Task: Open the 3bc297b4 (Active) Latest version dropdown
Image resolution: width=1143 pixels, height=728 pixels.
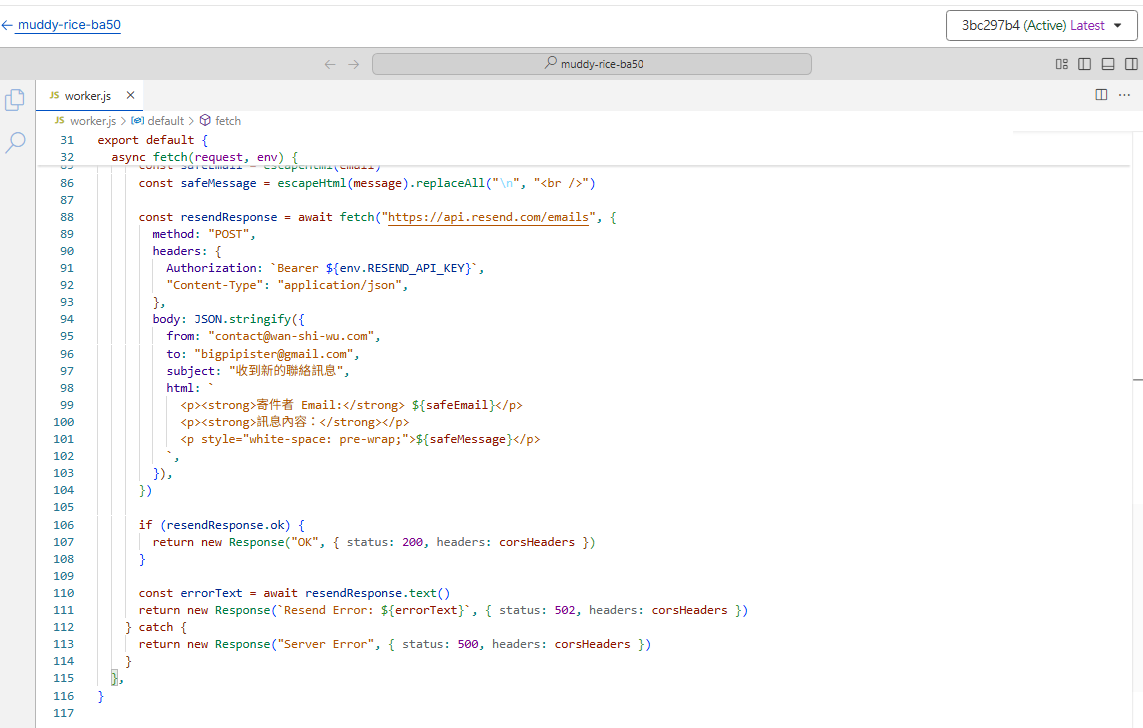Action: [1040, 26]
